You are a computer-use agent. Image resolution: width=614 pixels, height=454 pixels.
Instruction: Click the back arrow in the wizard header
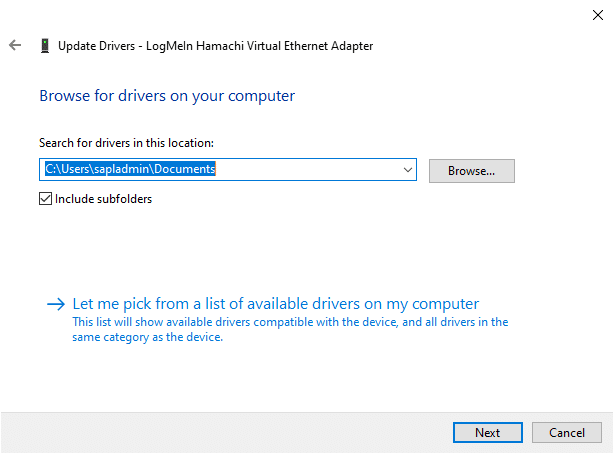click(x=15, y=45)
